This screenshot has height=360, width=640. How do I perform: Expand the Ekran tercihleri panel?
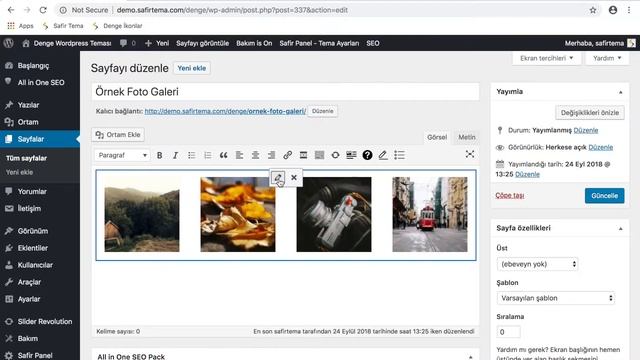[547, 58]
